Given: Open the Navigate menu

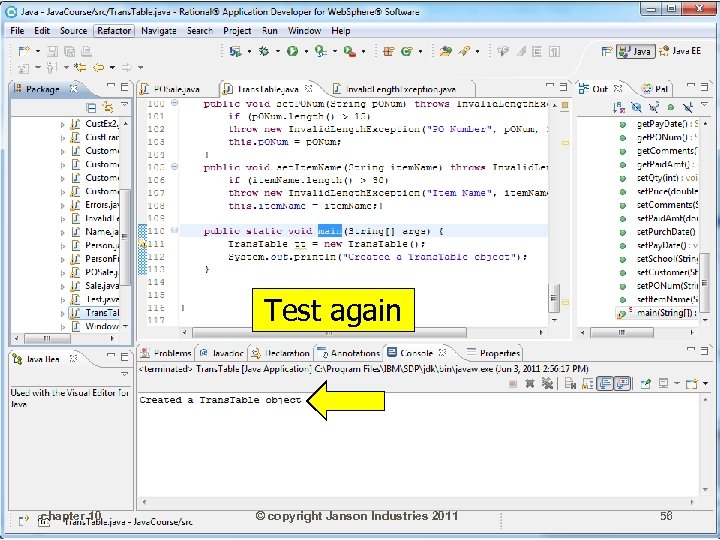Looking at the screenshot, I should coord(158,31).
